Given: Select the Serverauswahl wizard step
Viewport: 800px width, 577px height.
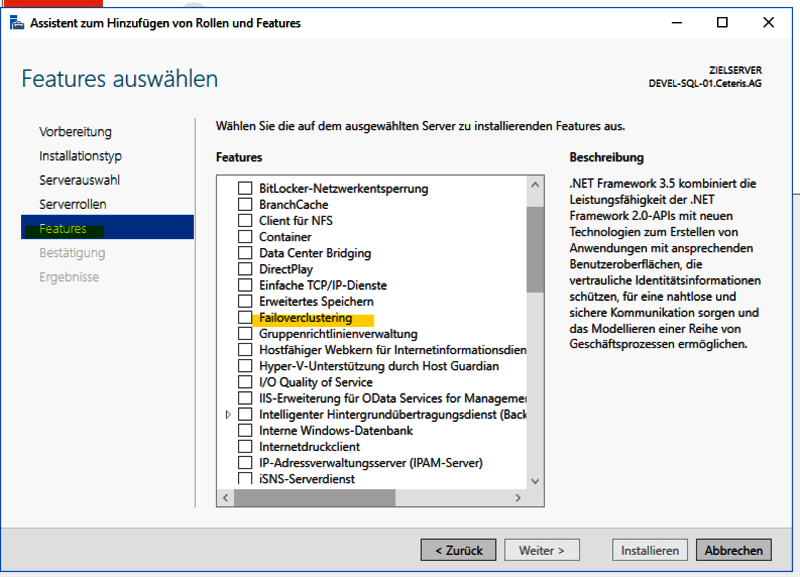Looking at the screenshot, I should (x=79, y=180).
